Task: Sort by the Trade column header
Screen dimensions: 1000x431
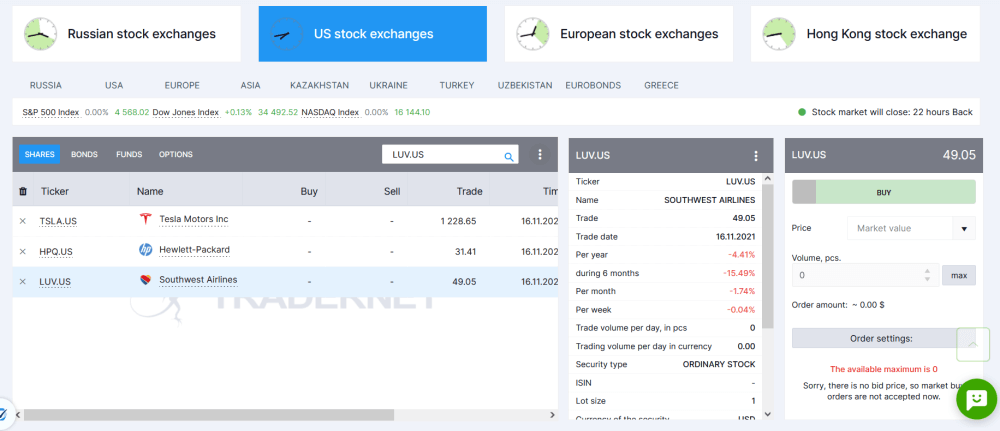Action: [x=469, y=191]
